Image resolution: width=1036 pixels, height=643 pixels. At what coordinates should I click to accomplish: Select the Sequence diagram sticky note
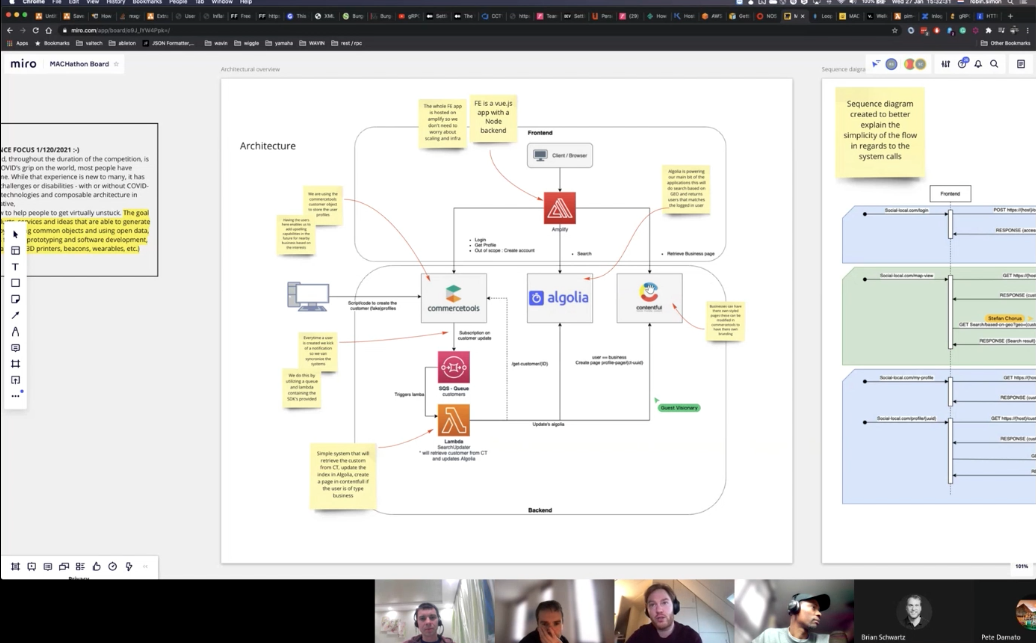coord(879,132)
